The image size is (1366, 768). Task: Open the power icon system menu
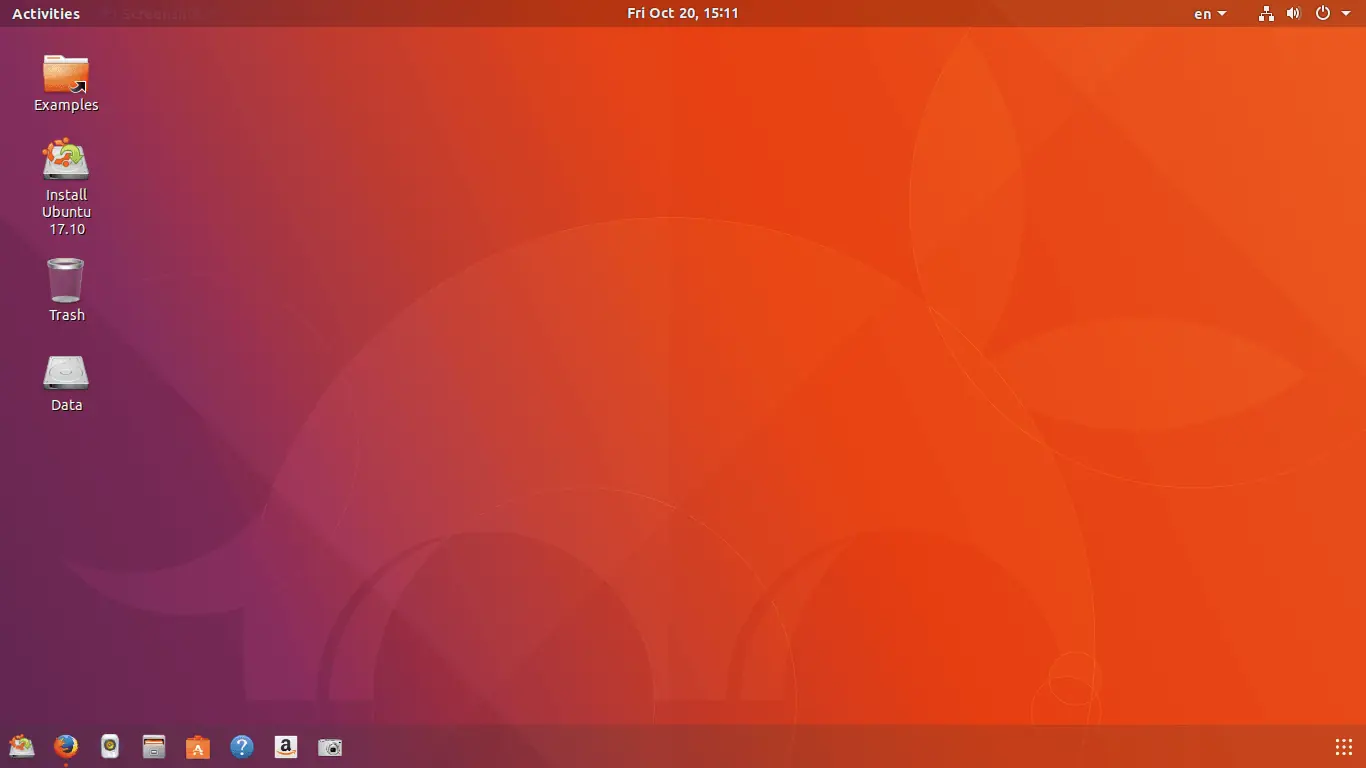click(x=1322, y=14)
